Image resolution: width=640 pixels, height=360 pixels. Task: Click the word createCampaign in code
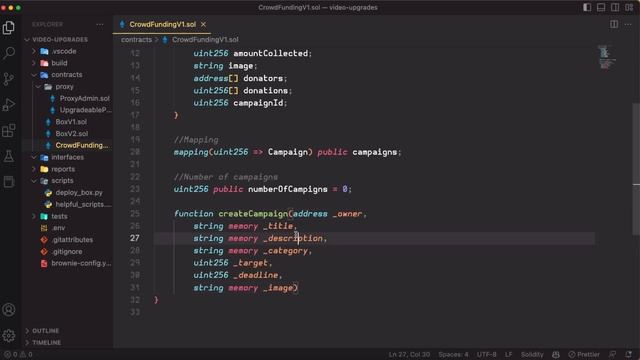(x=253, y=214)
